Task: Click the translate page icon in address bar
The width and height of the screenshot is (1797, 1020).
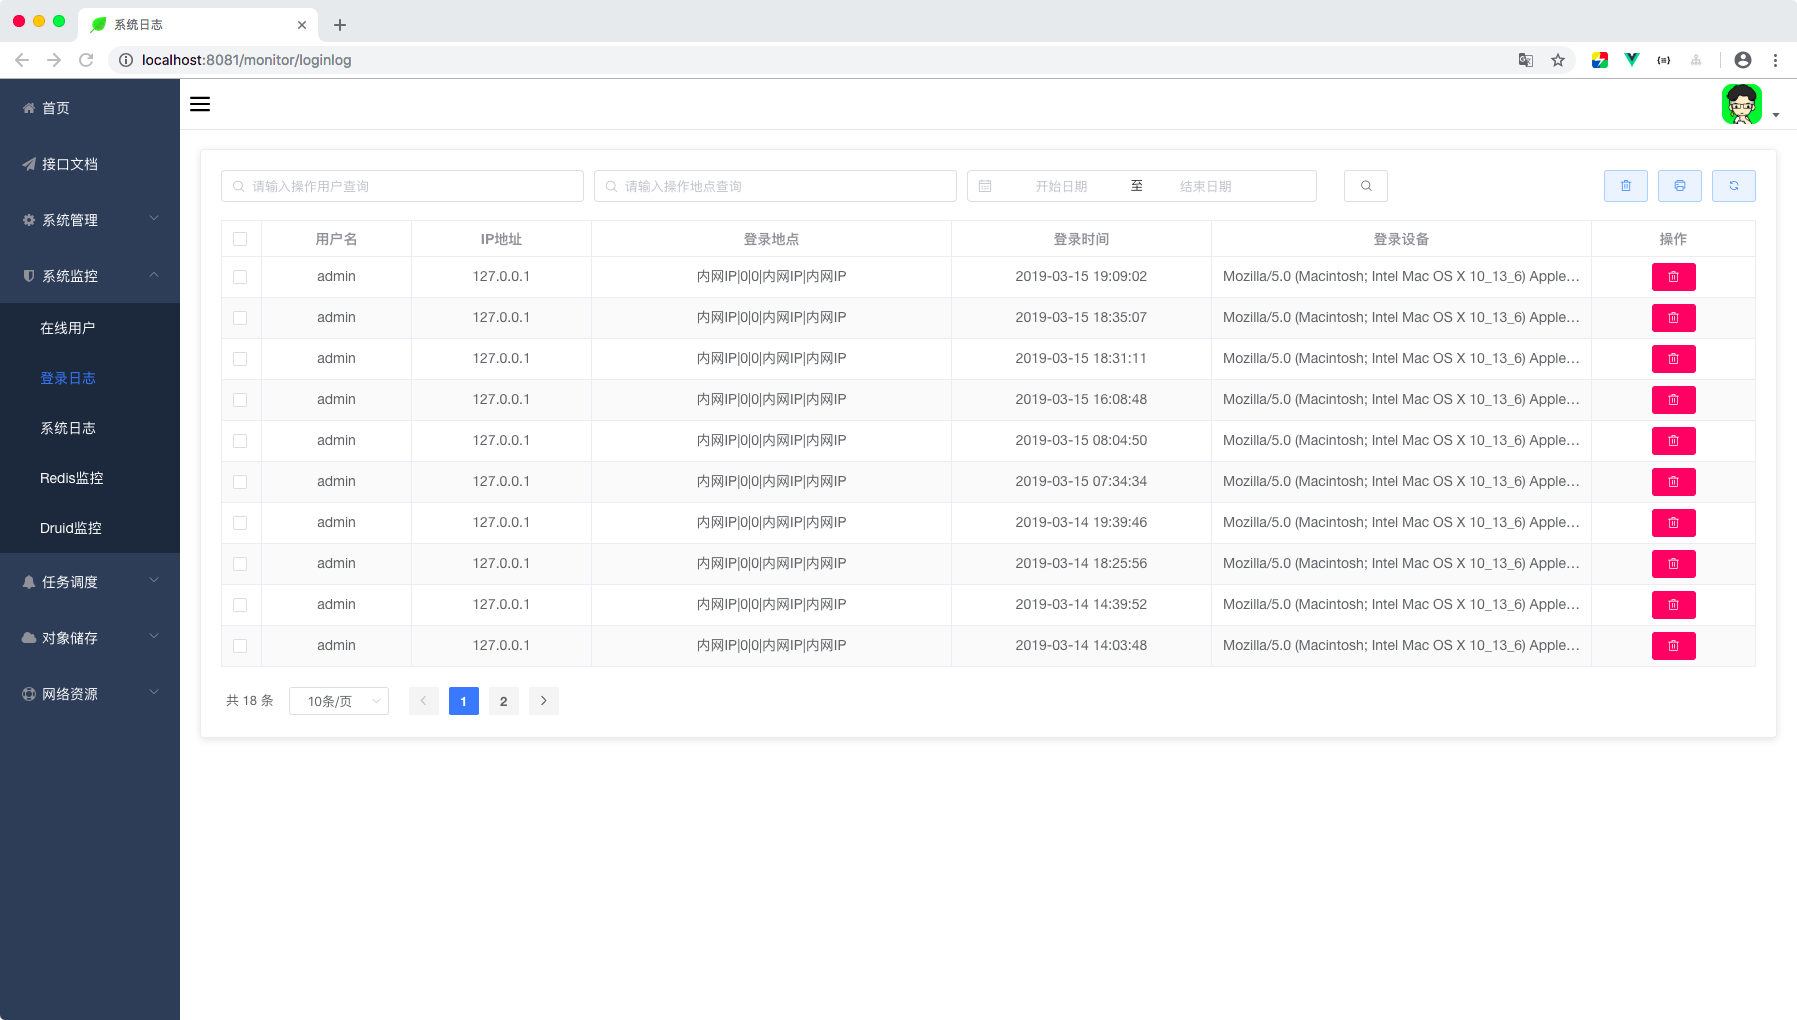Action: tap(1526, 60)
